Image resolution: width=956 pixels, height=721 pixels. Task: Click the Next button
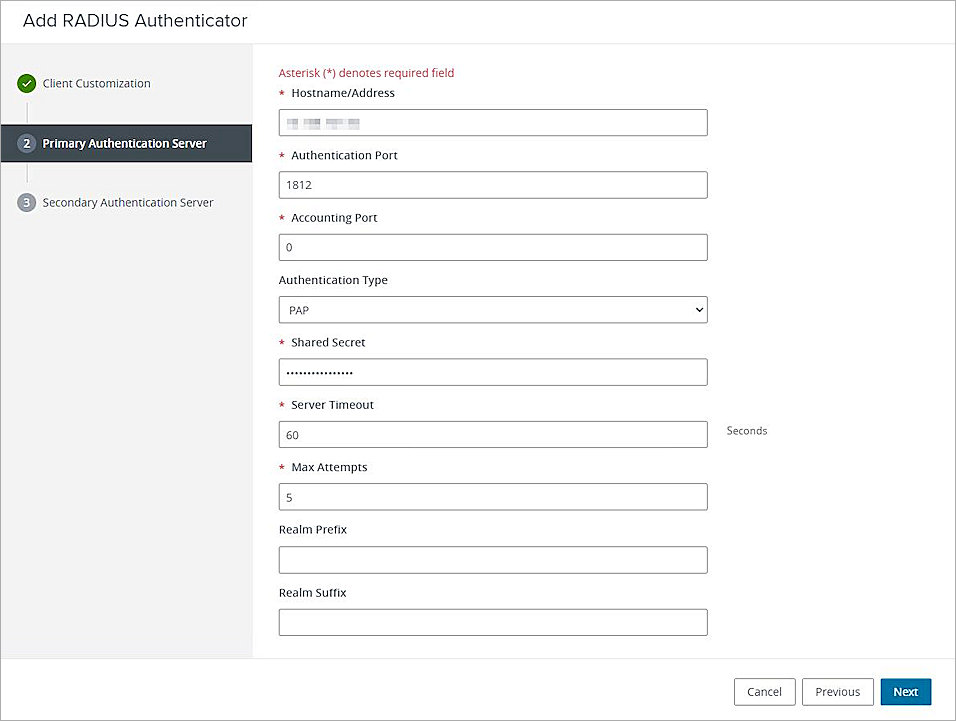[x=905, y=691]
